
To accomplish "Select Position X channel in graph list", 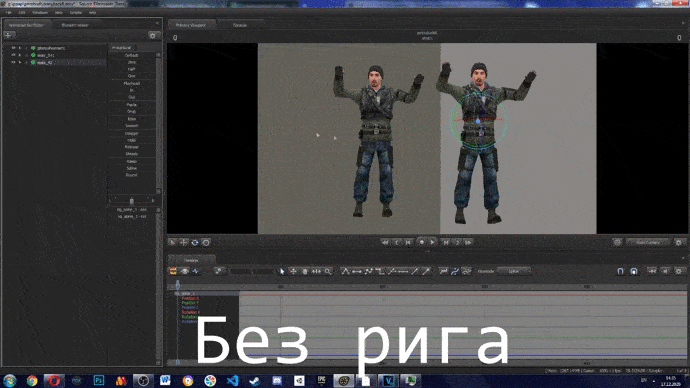I will coord(191,298).
